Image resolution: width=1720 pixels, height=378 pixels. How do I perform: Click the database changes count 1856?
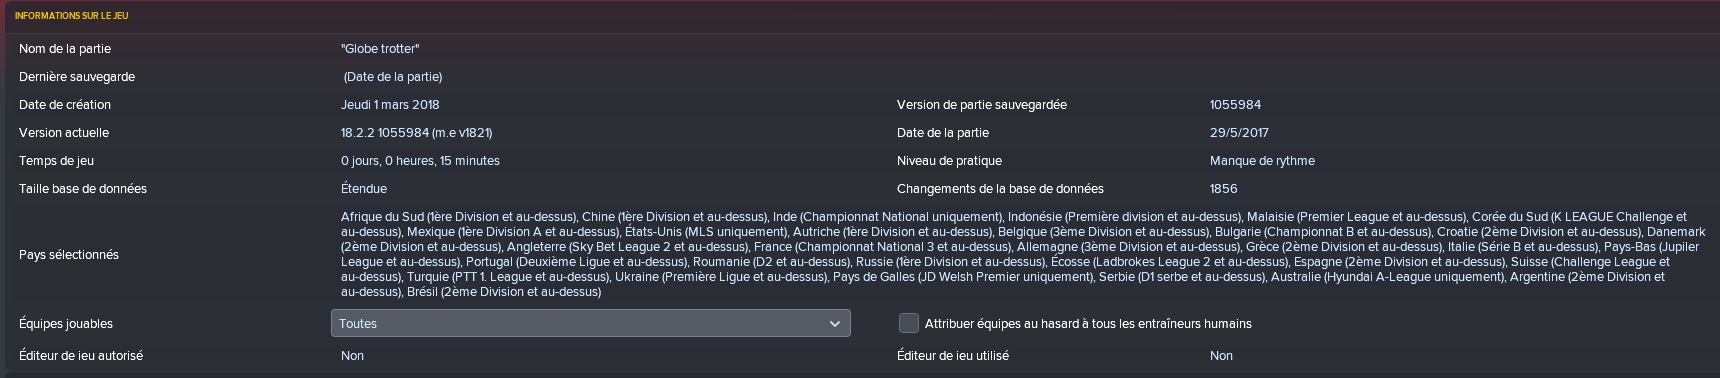tap(1223, 189)
